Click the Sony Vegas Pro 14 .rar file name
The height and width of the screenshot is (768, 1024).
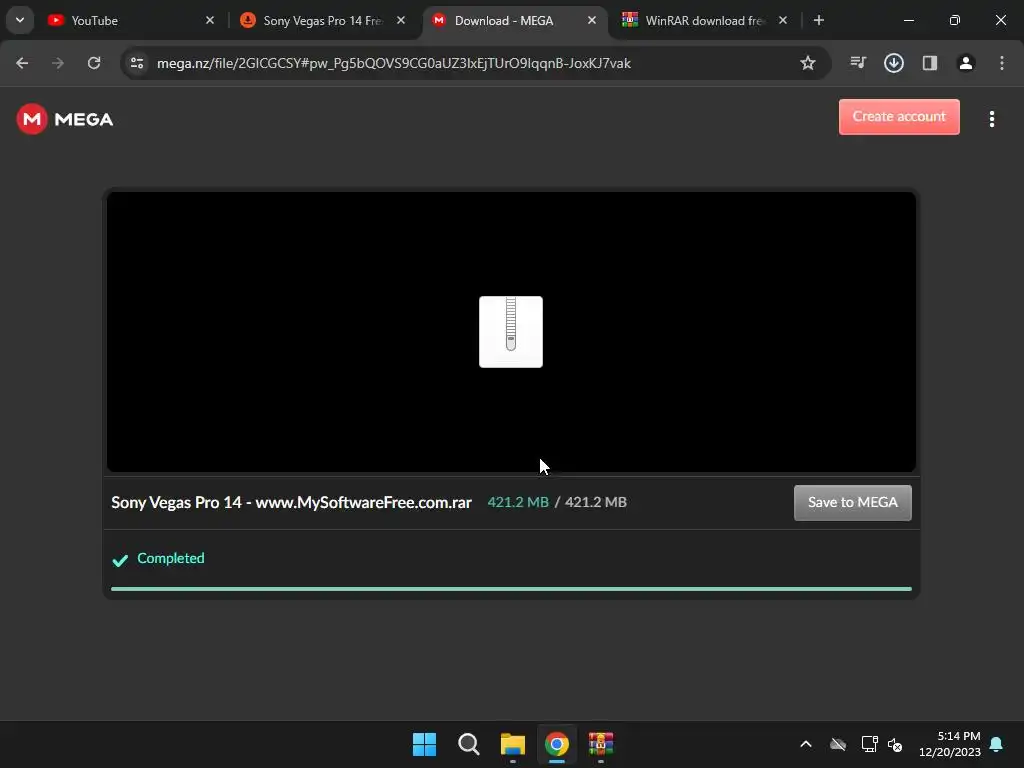291,502
